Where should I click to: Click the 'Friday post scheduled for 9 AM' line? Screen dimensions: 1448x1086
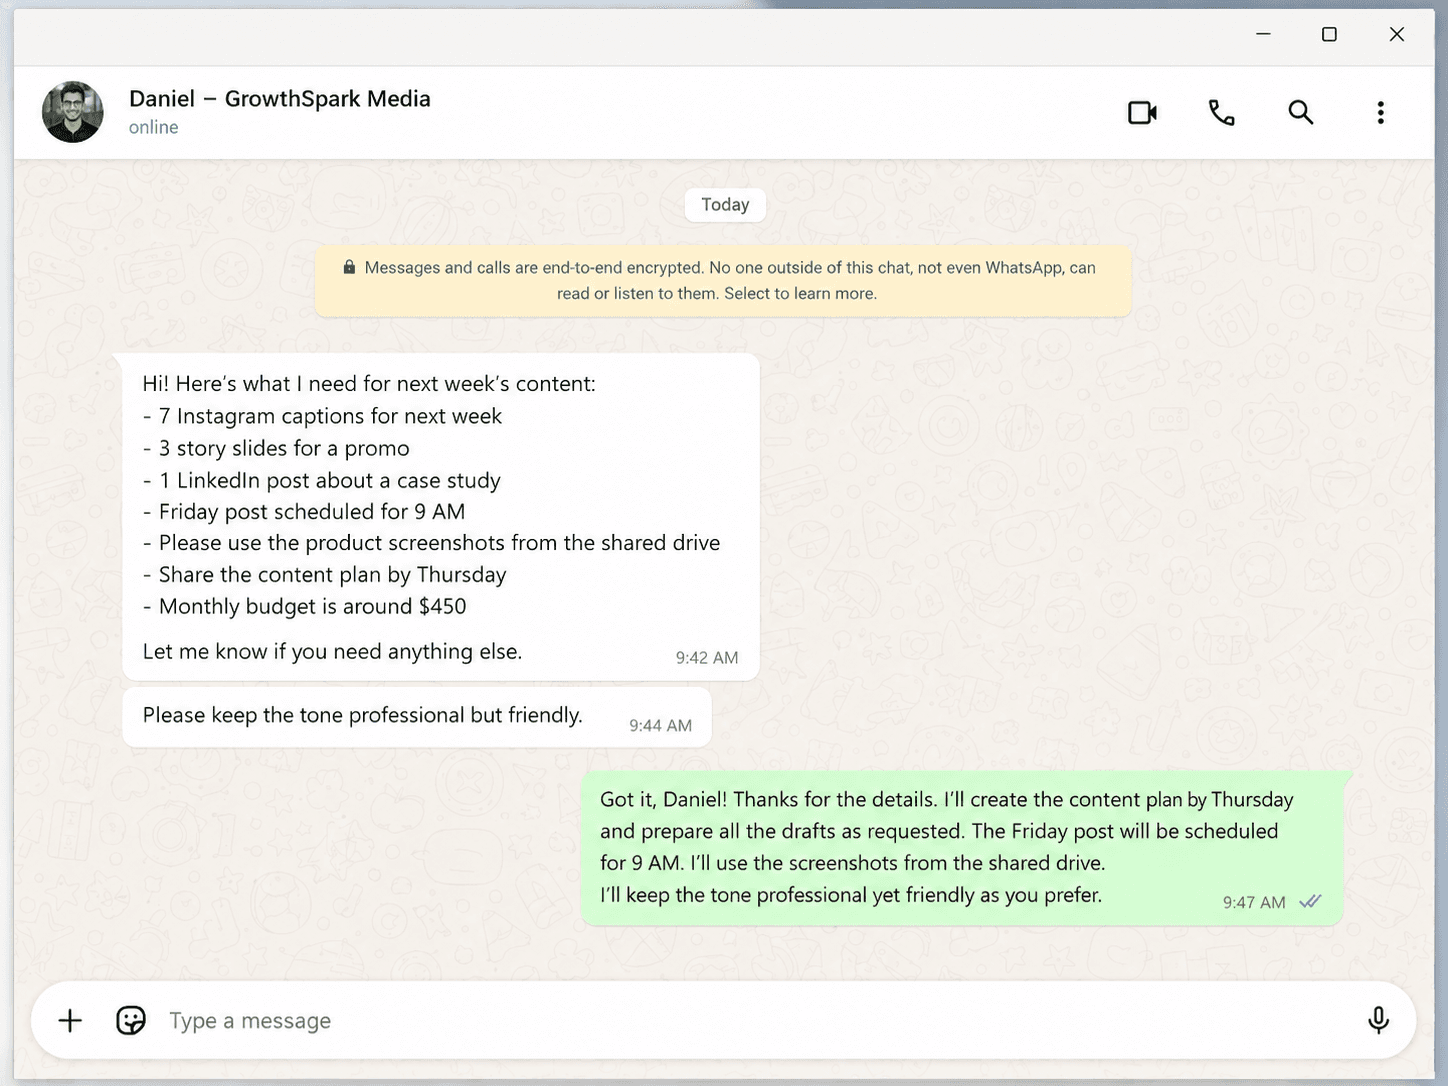pyautogui.click(x=304, y=512)
